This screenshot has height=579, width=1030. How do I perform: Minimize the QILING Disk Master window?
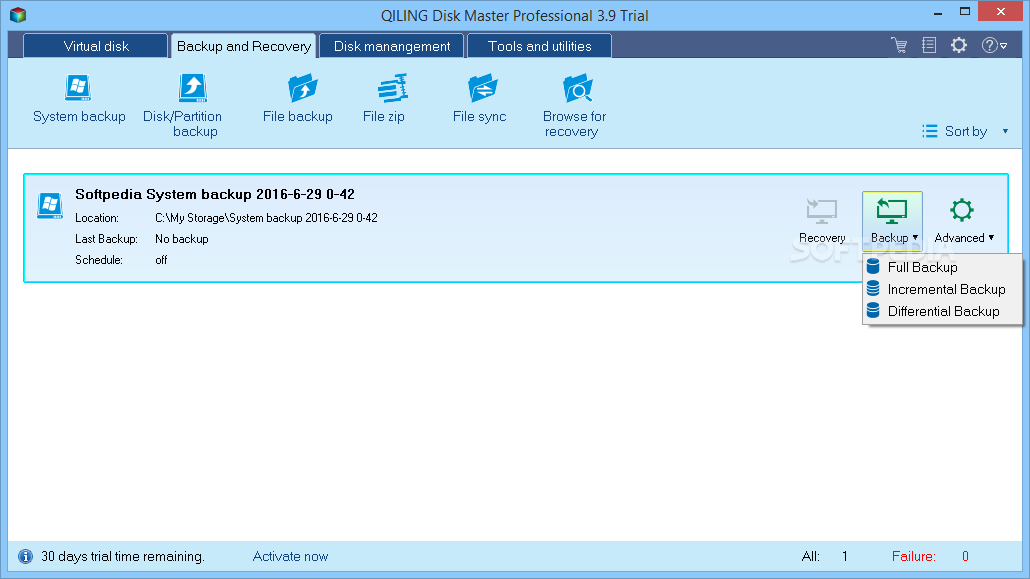(x=938, y=12)
